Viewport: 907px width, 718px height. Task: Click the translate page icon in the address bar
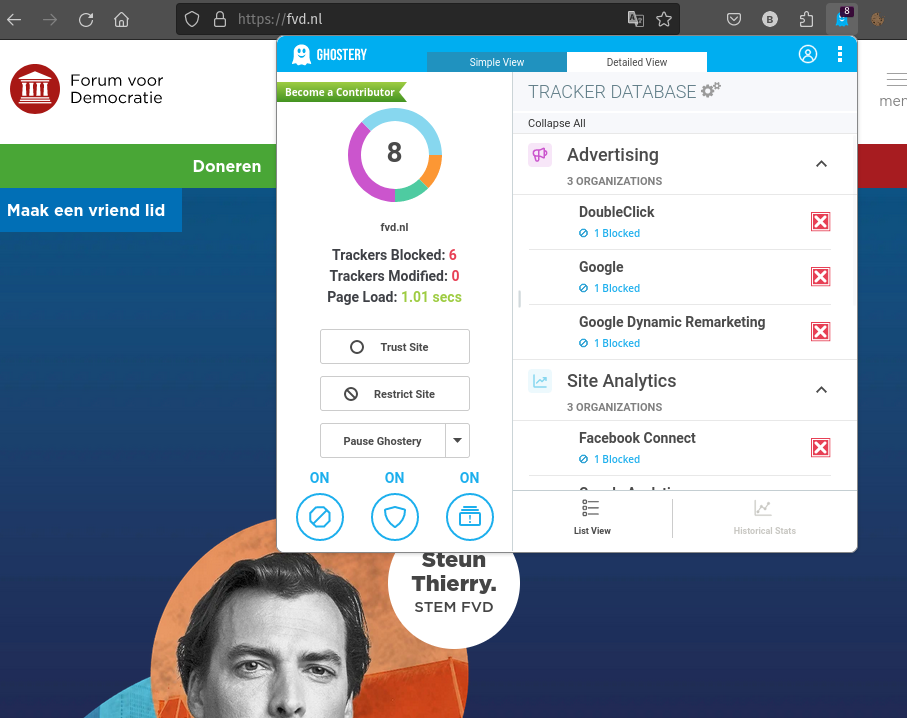pyautogui.click(x=636, y=19)
